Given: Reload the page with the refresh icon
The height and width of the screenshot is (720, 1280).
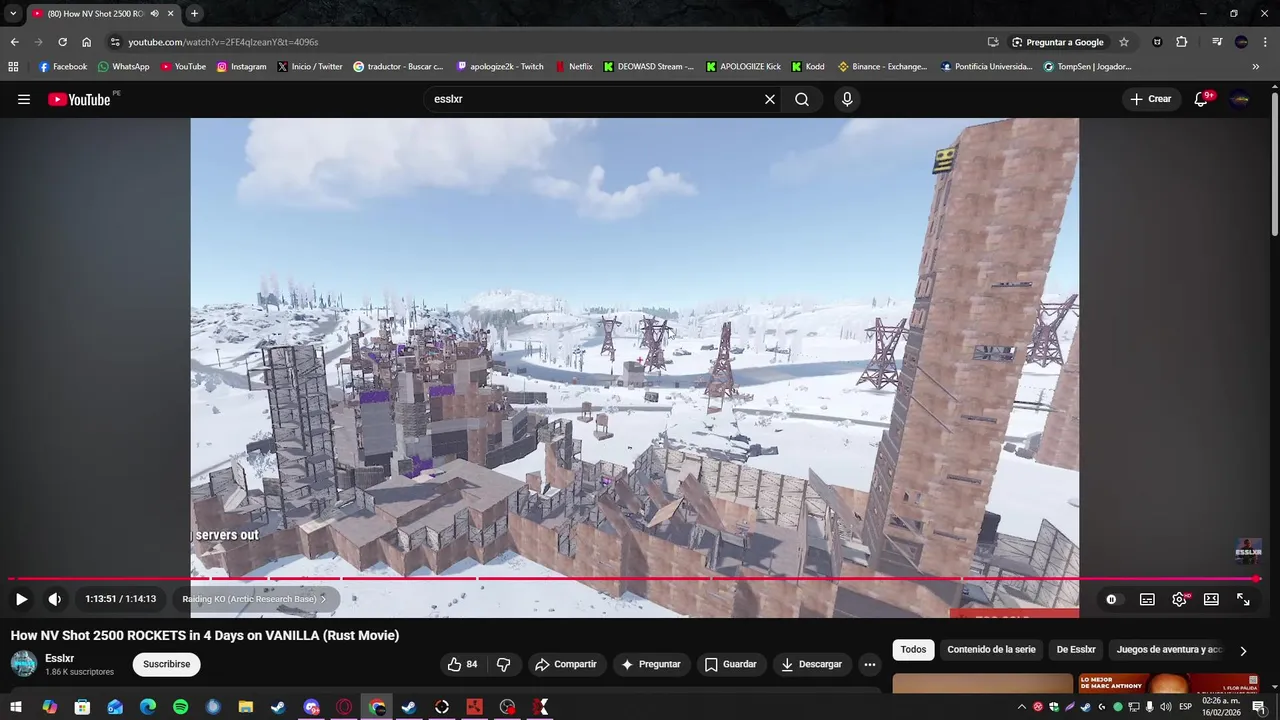Looking at the screenshot, I should pos(62,42).
